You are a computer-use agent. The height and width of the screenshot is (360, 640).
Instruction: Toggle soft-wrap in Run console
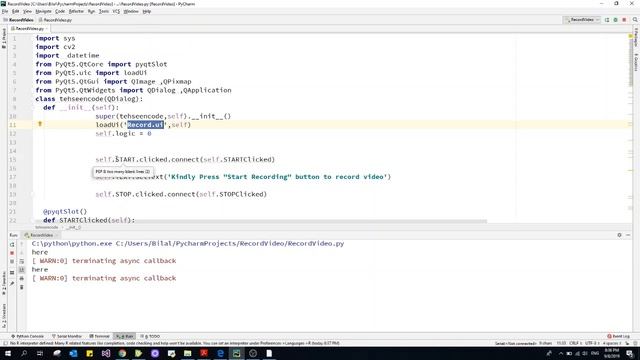click(x=22, y=261)
